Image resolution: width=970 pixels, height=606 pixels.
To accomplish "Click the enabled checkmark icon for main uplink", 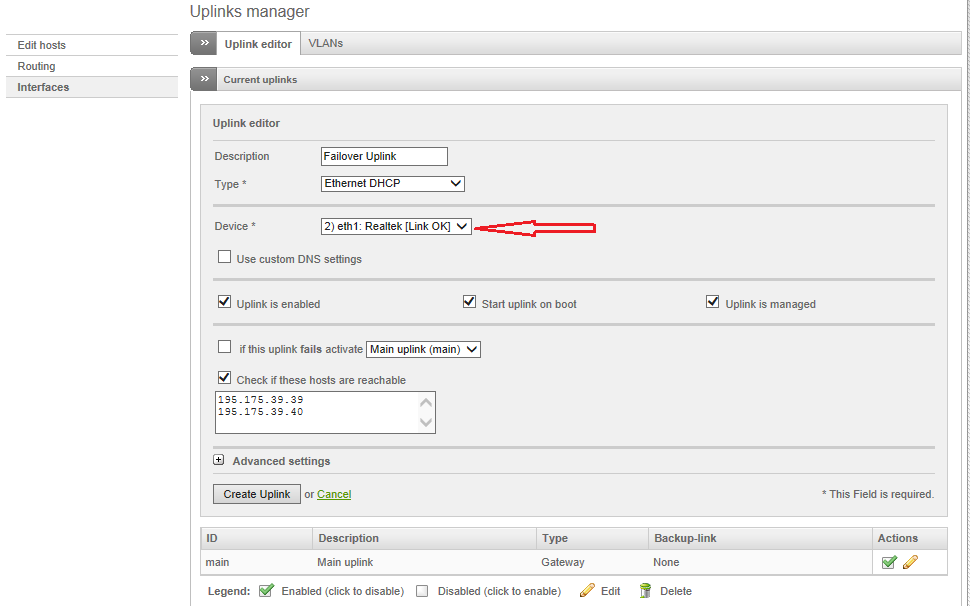I will pos(889,563).
